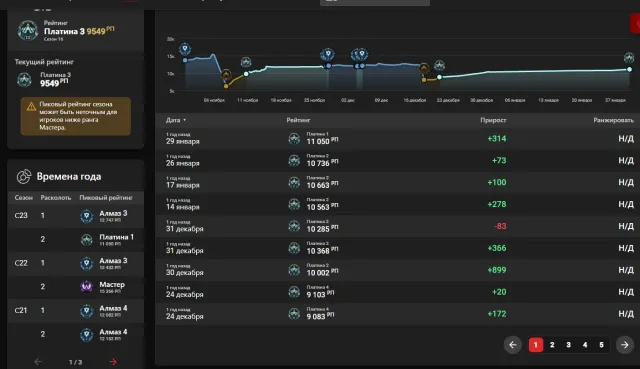Click the +366 growth value
Image resolution: width=640 pixels, height=369 pixels.
click(497, 248)
